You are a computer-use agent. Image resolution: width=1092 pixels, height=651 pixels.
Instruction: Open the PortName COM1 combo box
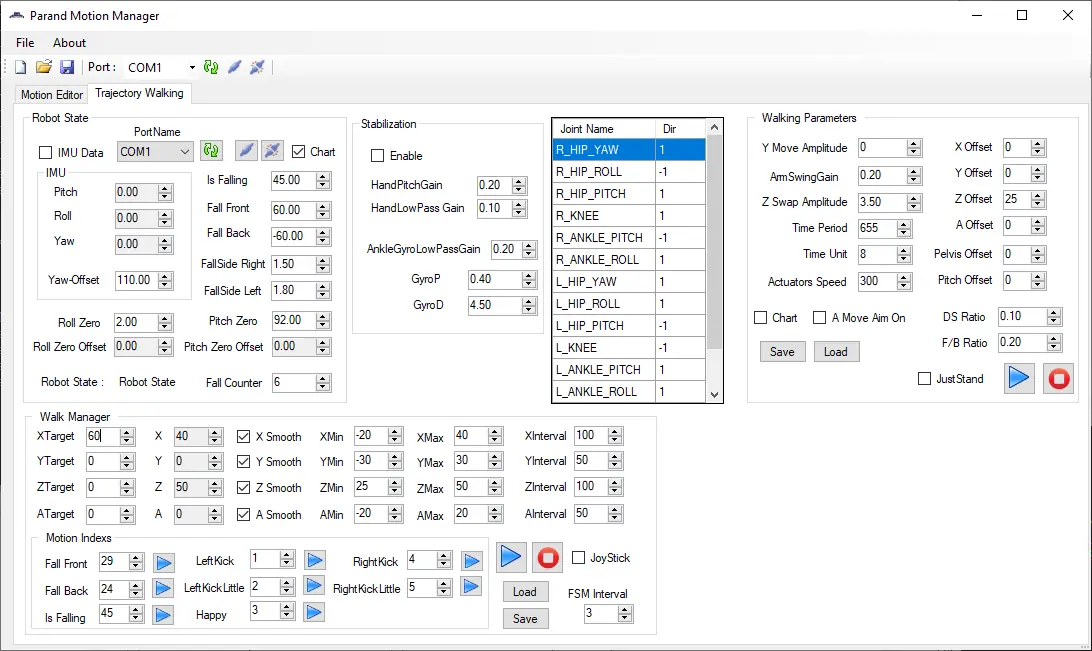pyautogui.click(x=155, y=151)
